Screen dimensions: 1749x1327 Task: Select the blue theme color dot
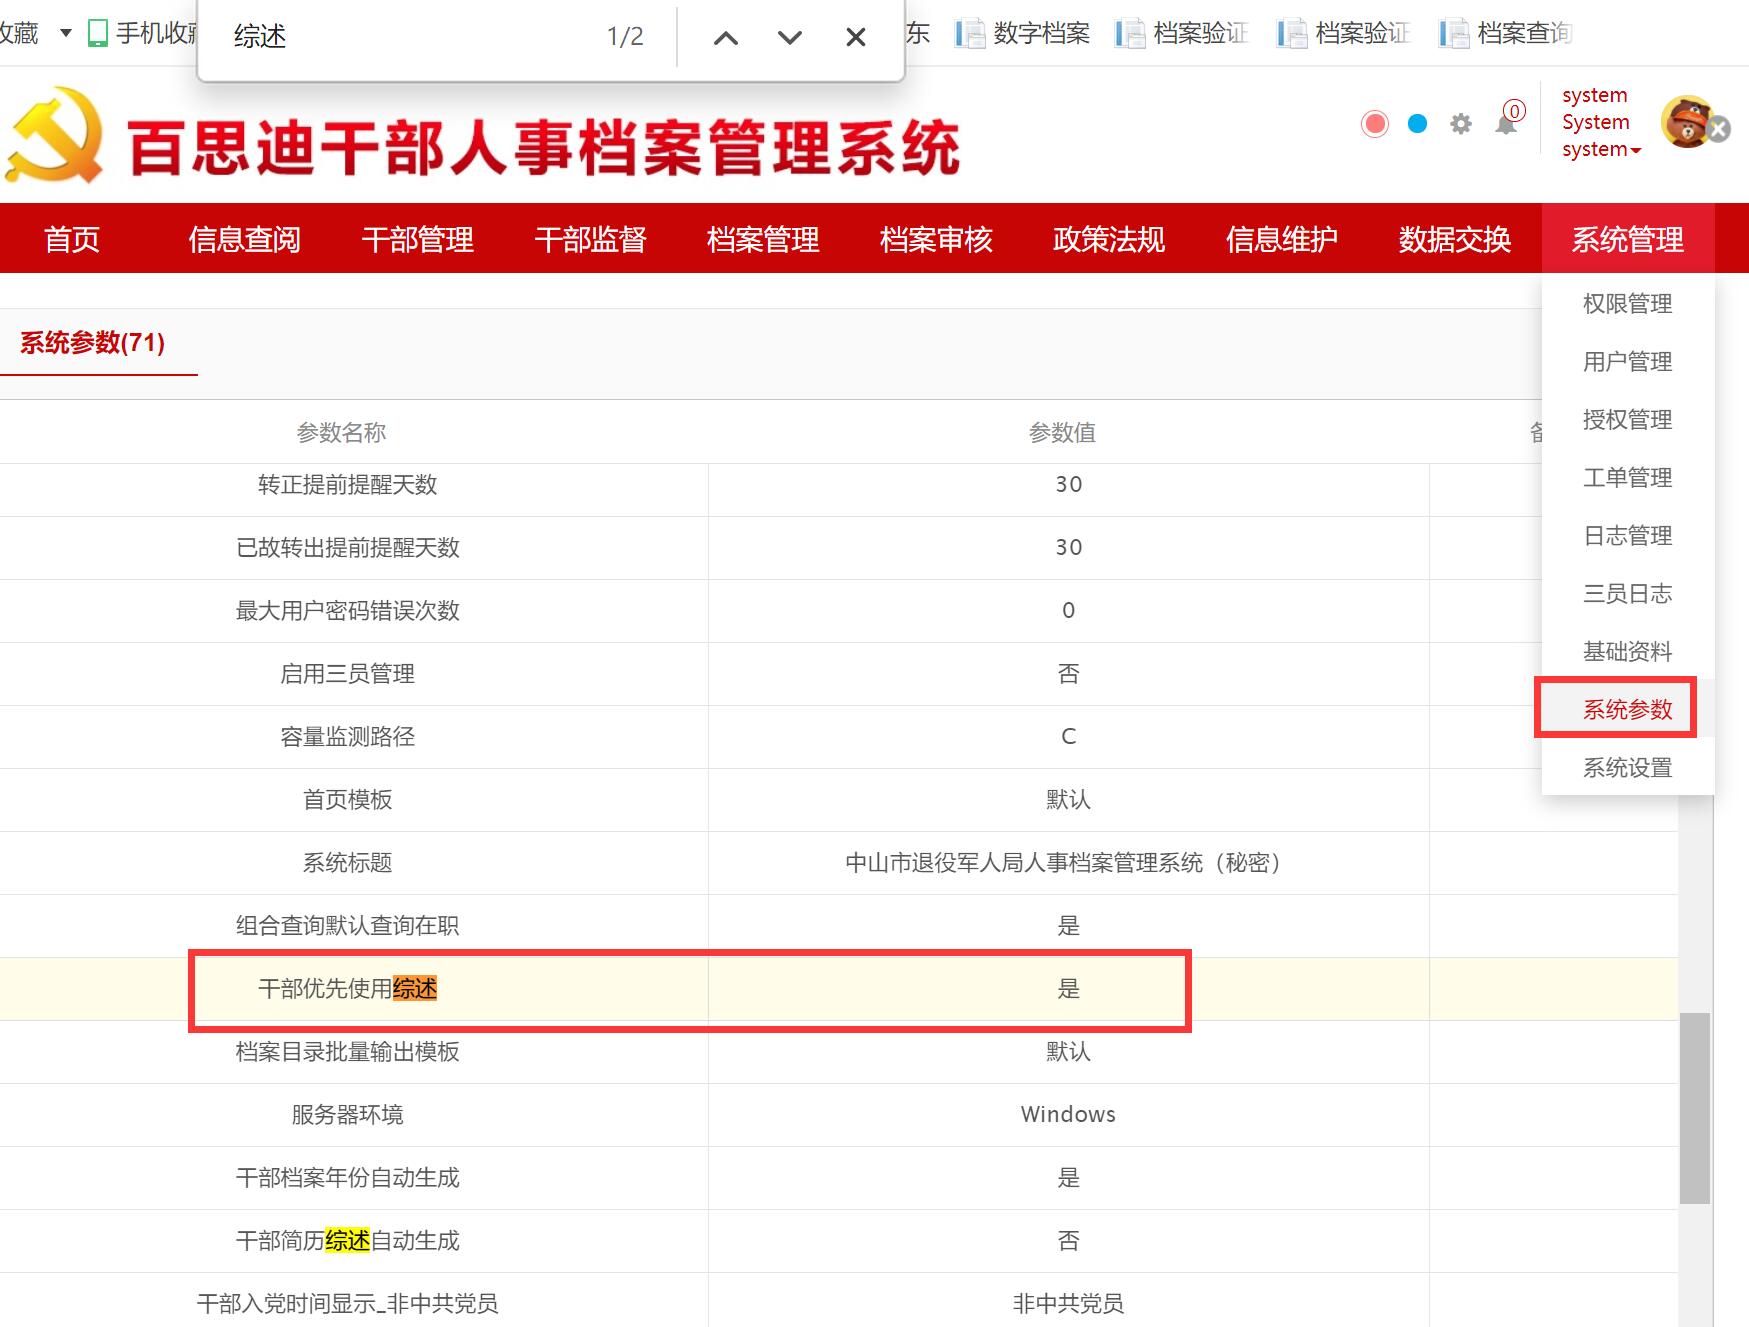click(1417, 124)
